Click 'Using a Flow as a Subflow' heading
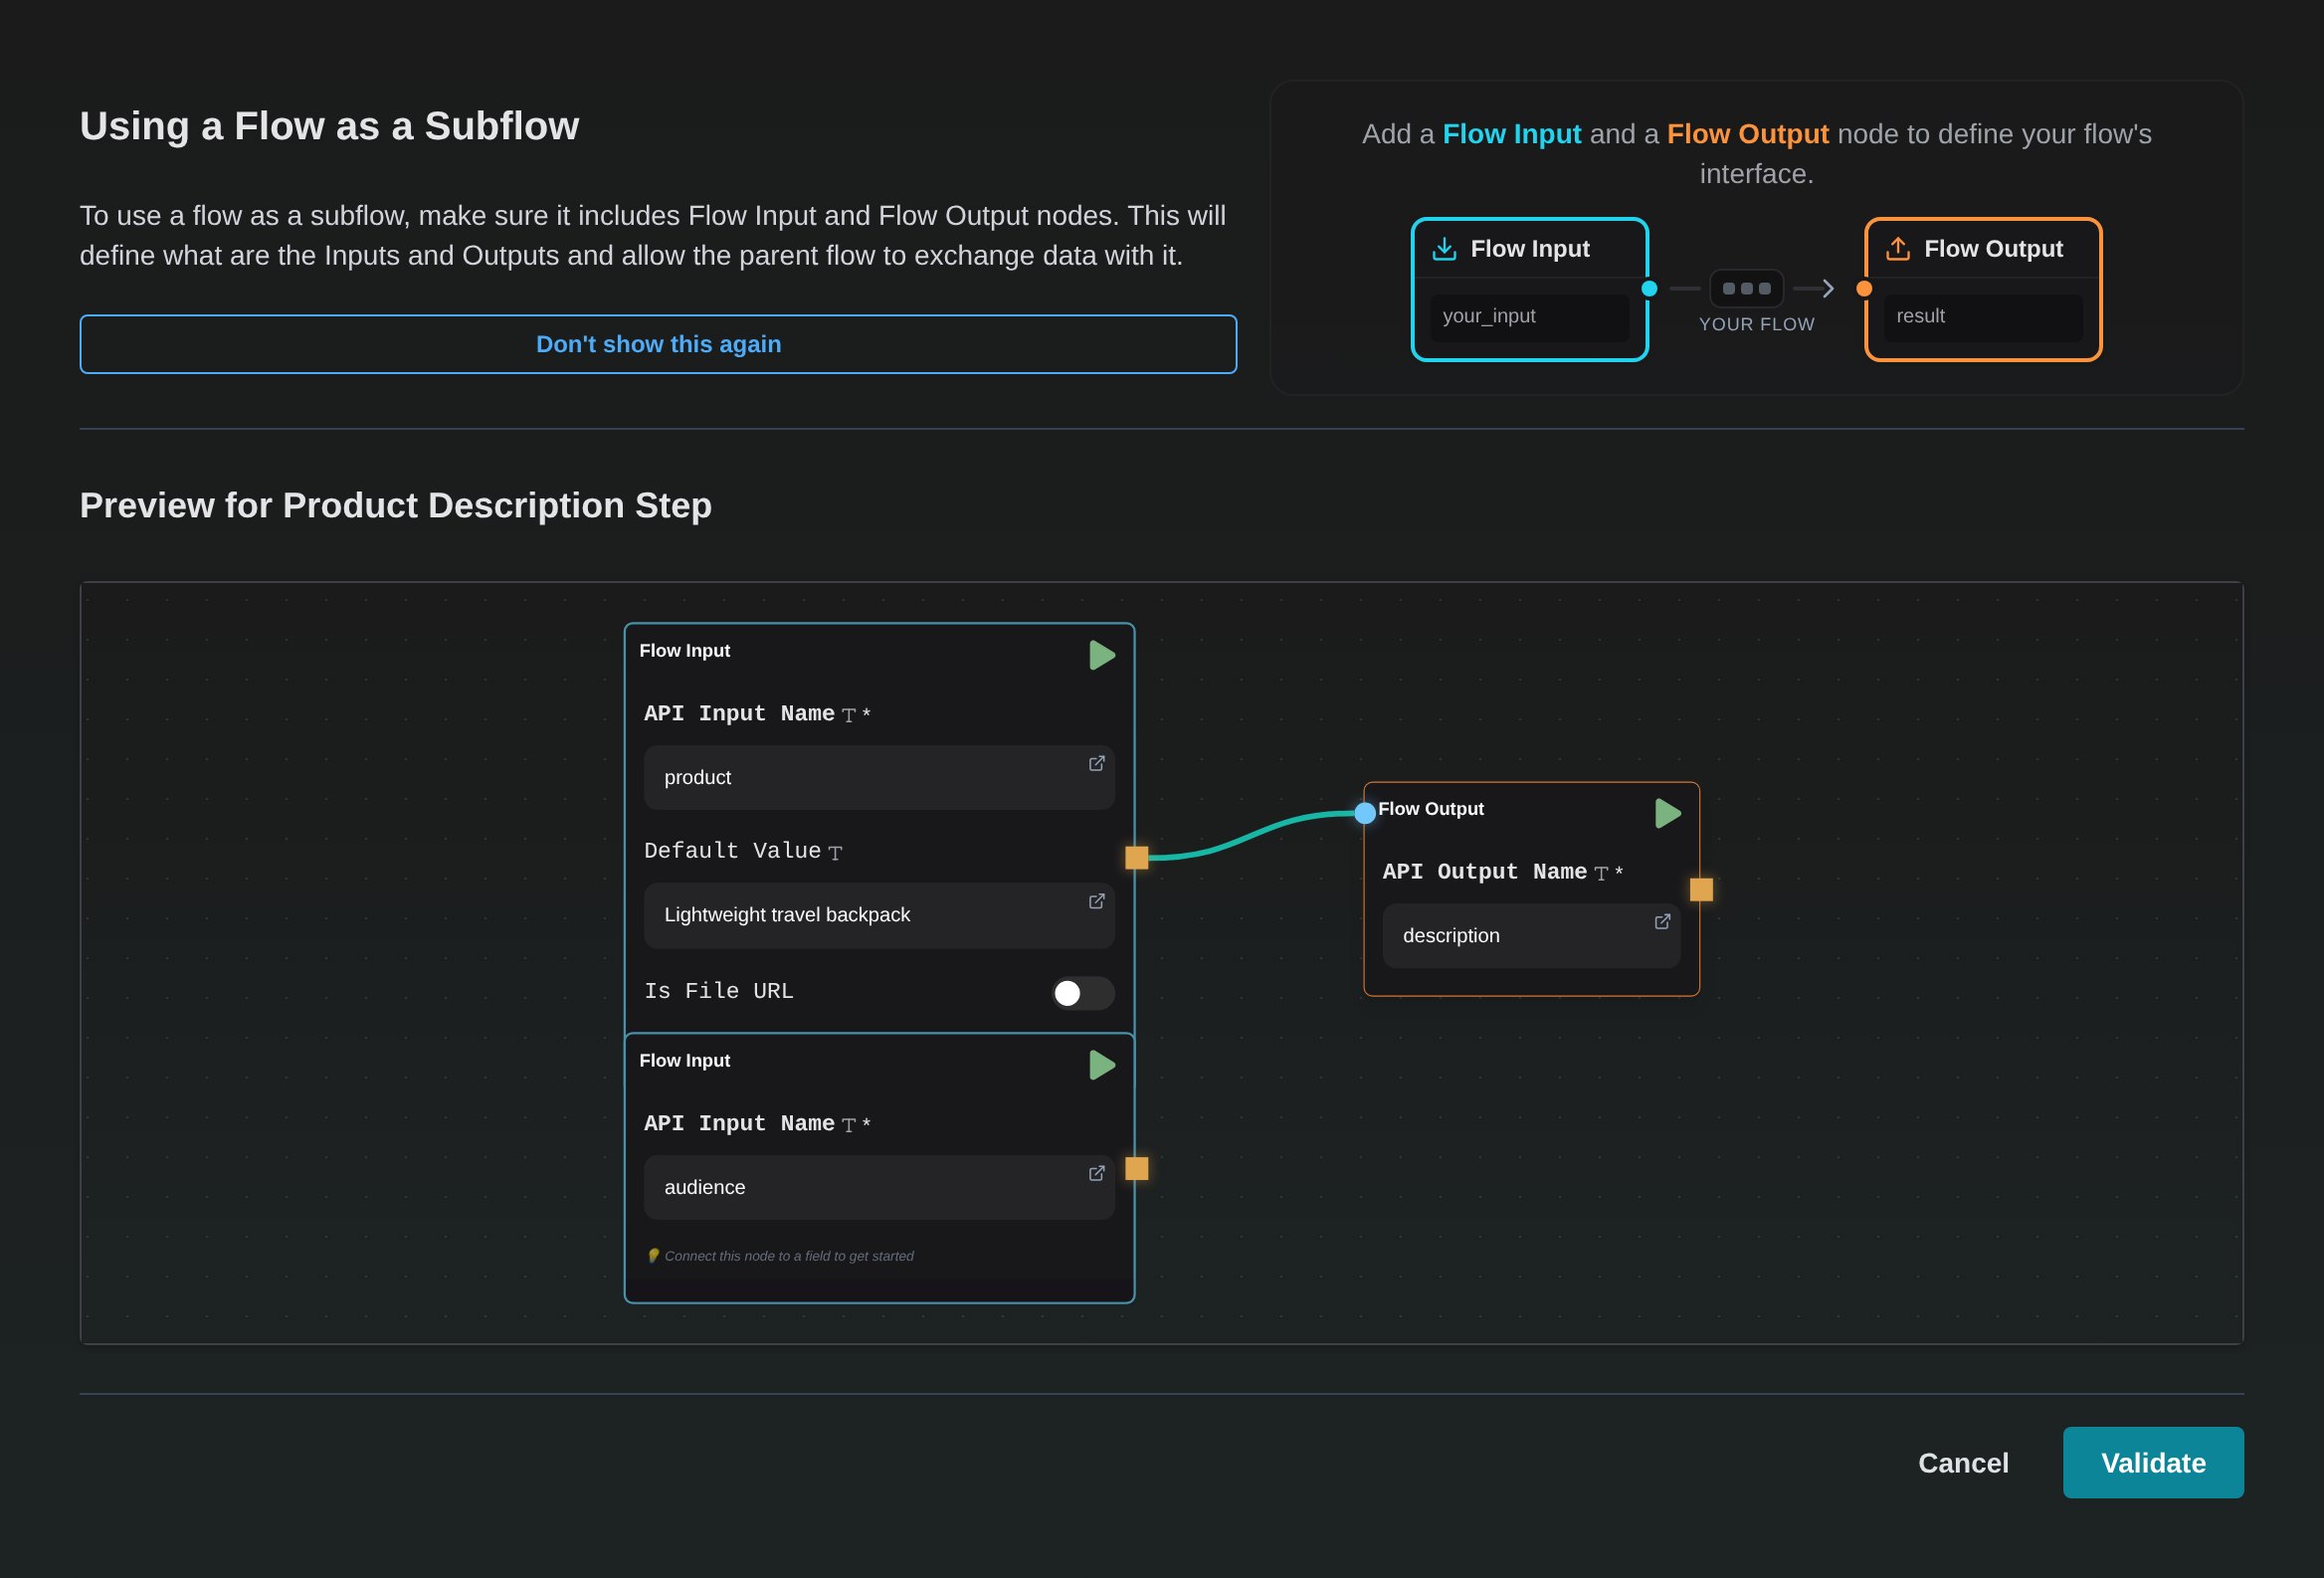 (x=330, y=127)
